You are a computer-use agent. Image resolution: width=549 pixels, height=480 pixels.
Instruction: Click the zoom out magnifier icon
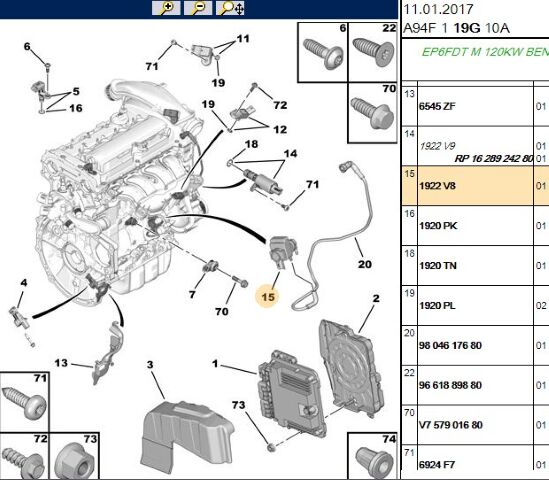click(198, 8)
